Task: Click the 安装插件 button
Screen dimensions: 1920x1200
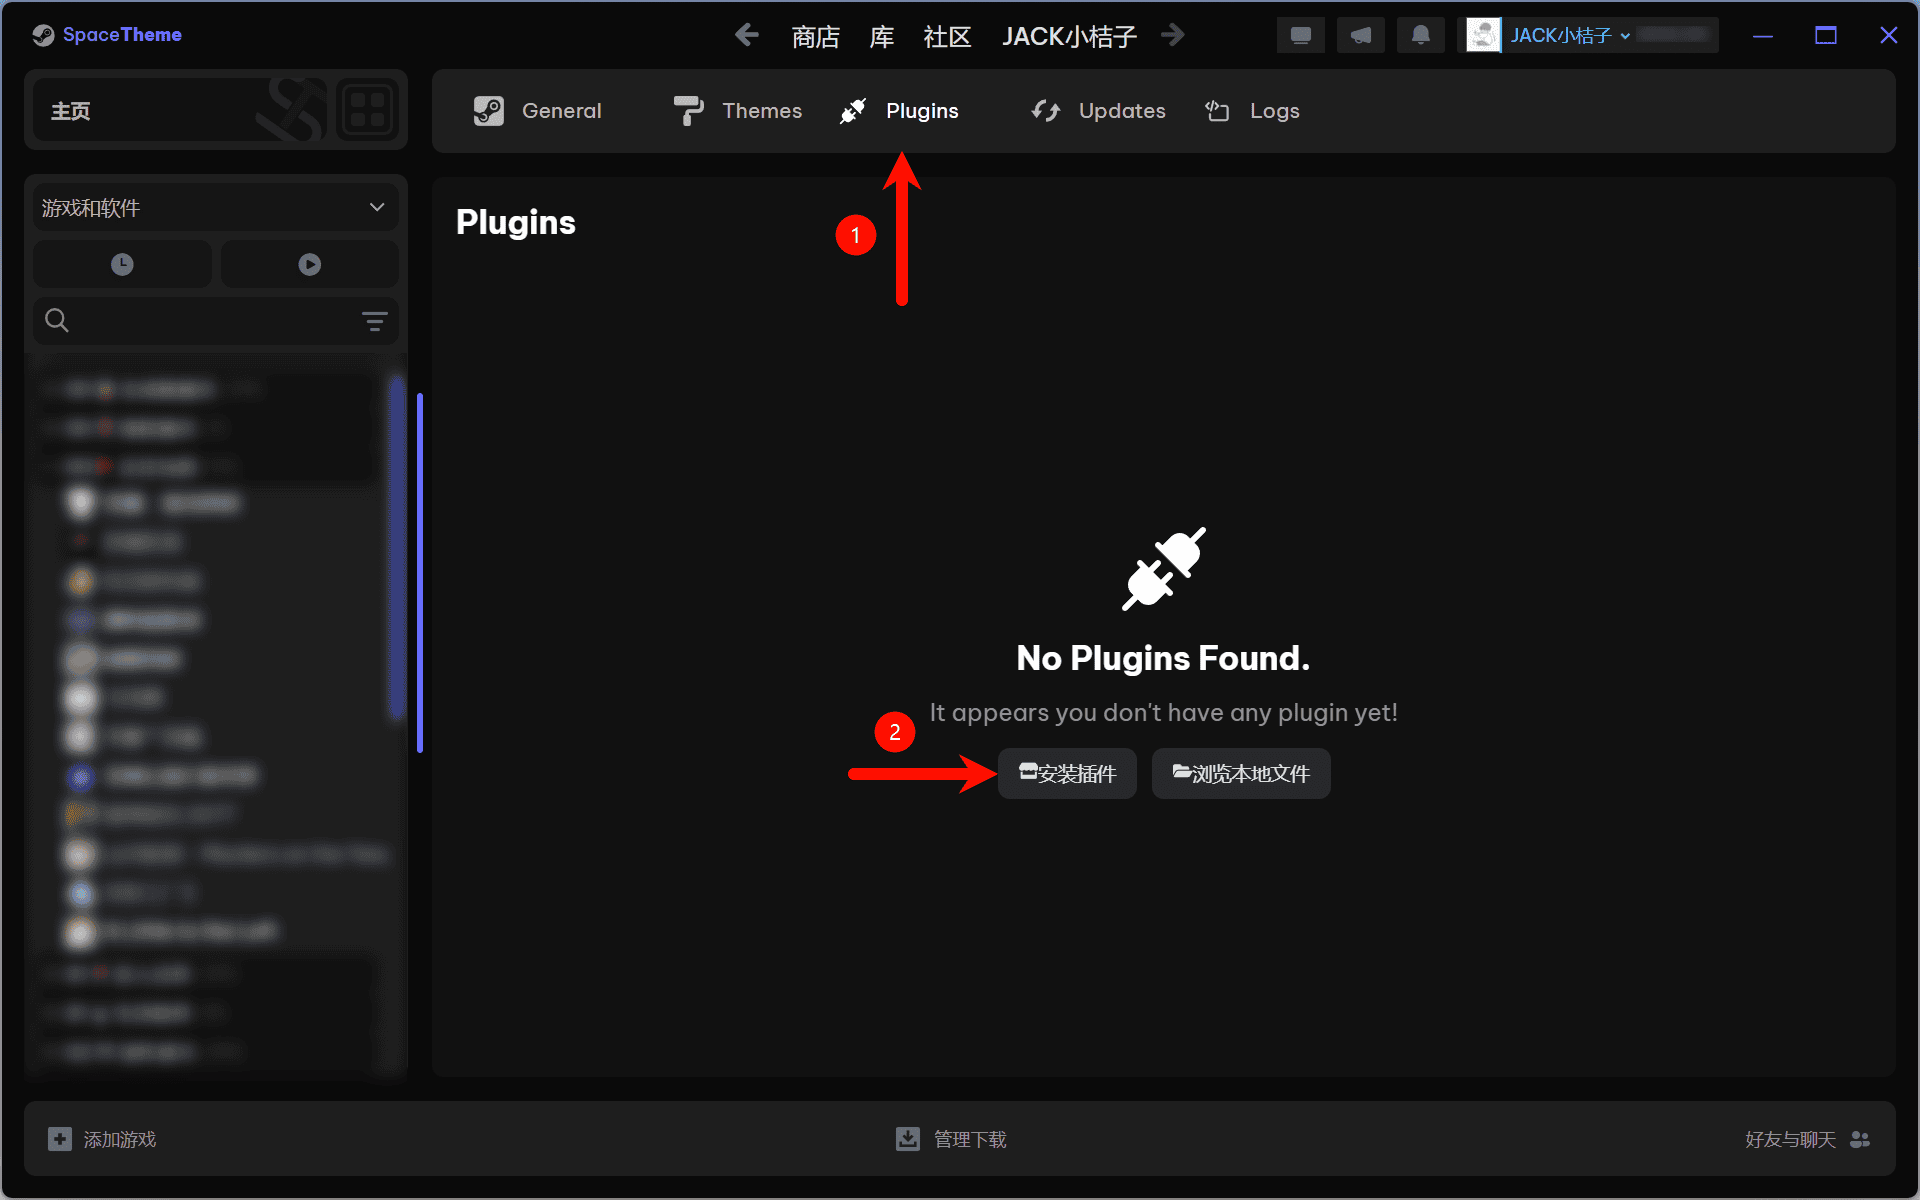Action: pyautogui.click(x=1067, y=774)
